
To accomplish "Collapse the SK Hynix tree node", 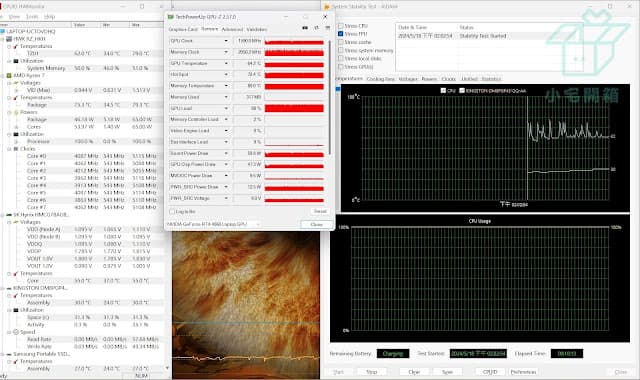I will (3, 215).
